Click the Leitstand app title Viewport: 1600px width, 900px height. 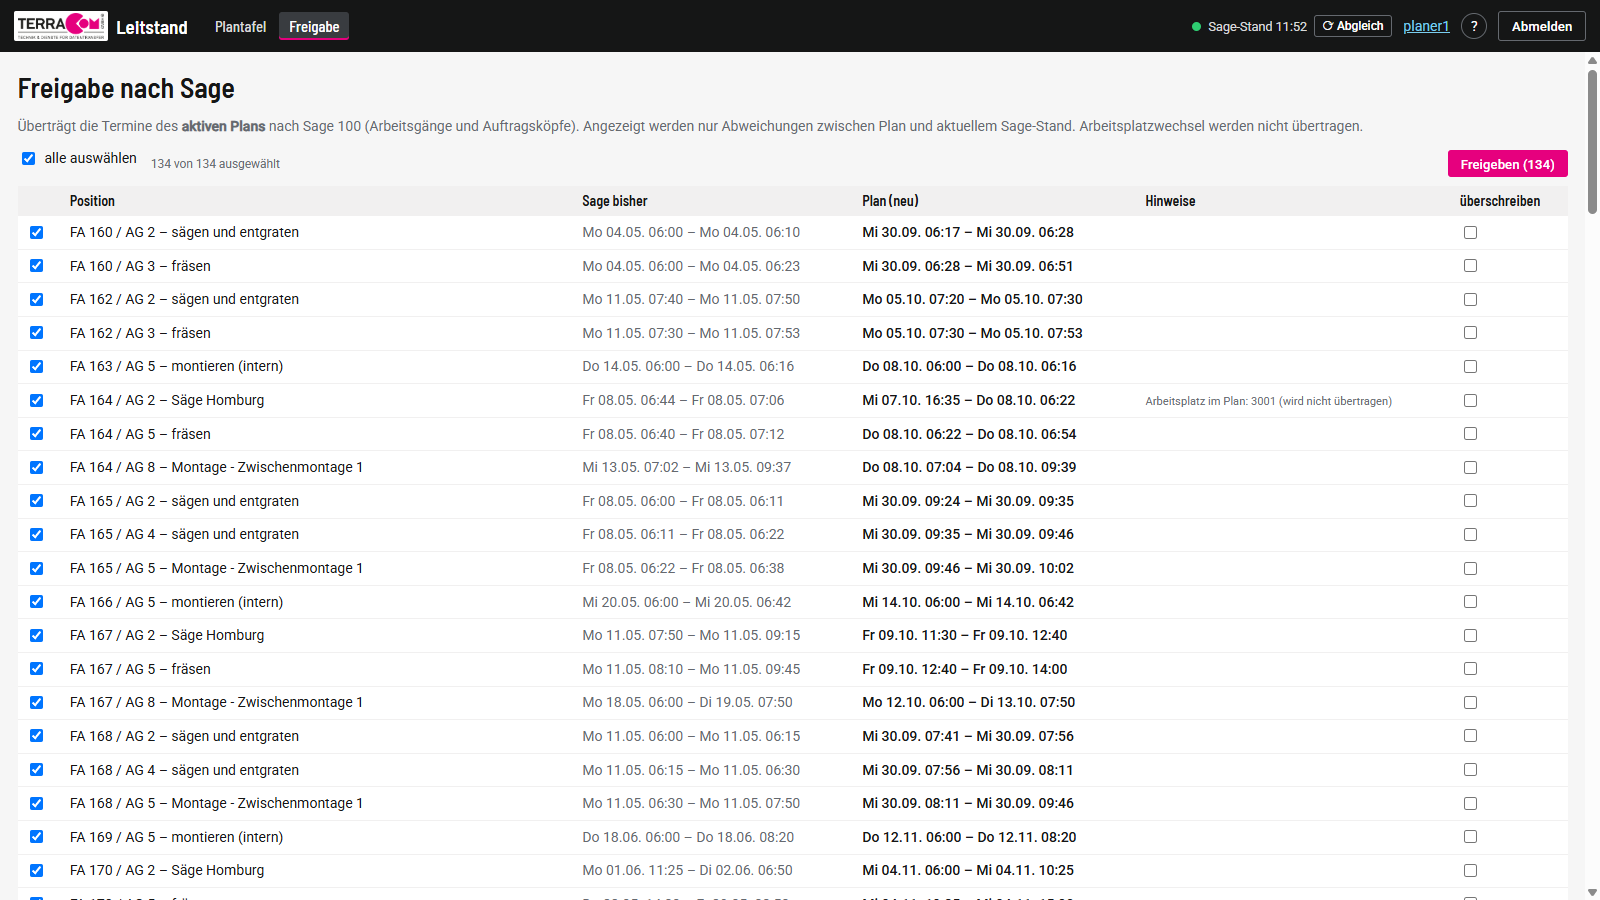point(152,27)
